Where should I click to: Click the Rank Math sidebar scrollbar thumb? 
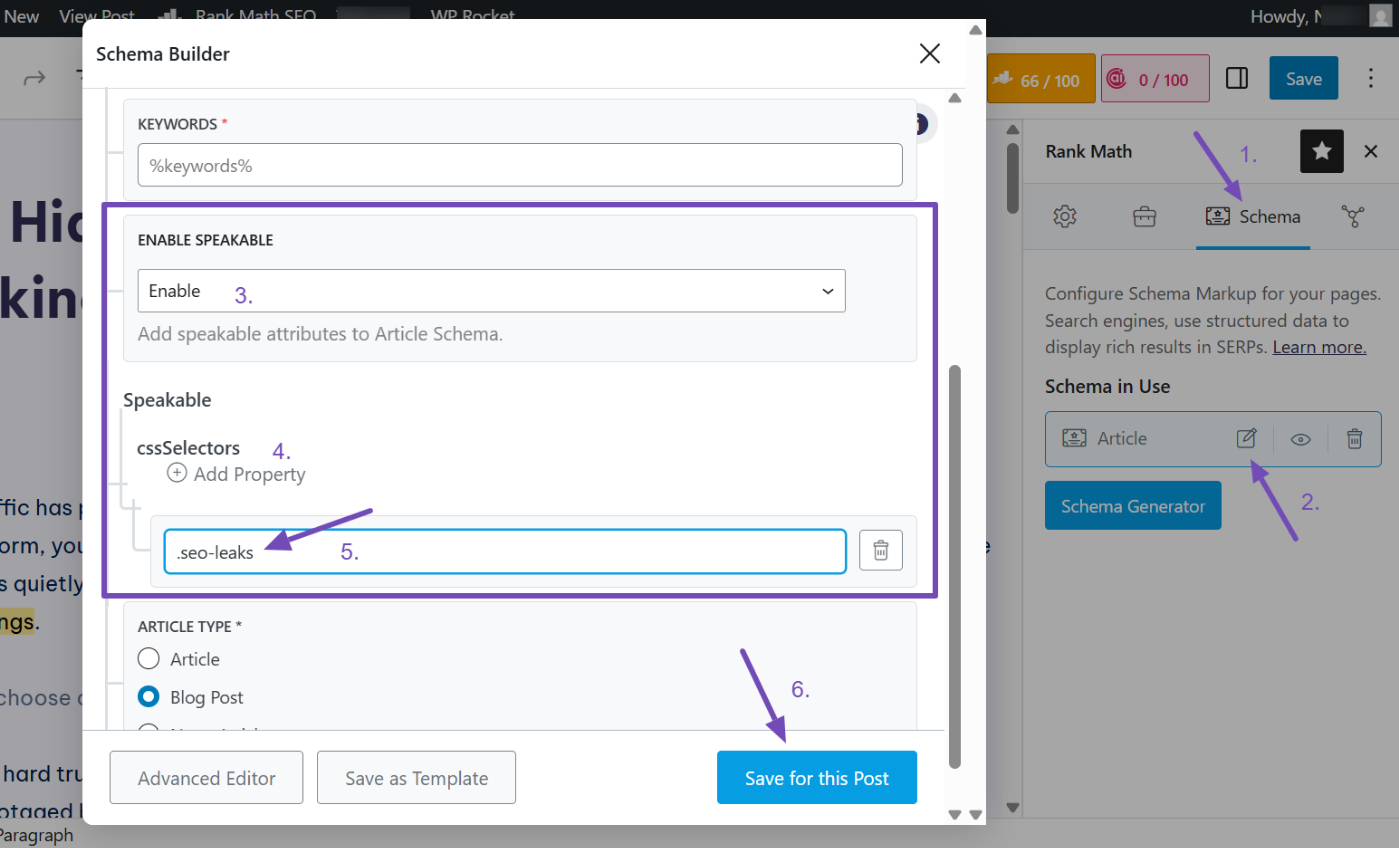(1012, 178)
